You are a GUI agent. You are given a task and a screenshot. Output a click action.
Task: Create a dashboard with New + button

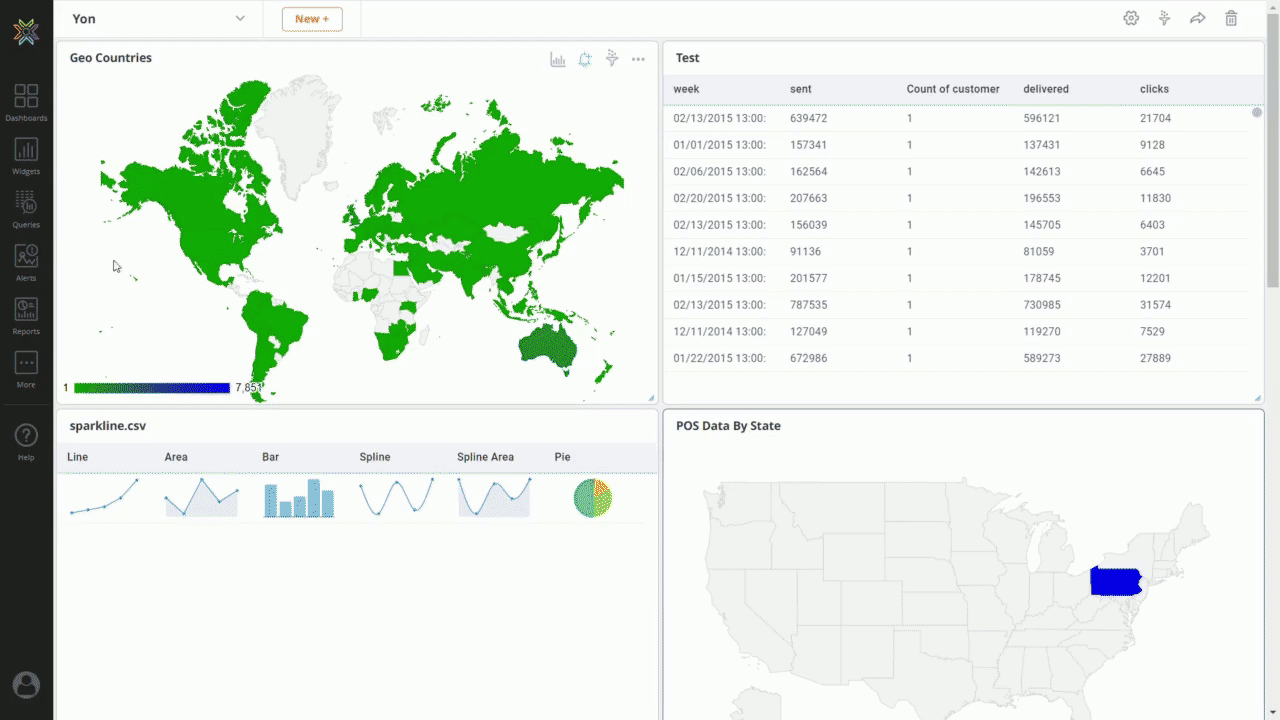tap(312, 18)
